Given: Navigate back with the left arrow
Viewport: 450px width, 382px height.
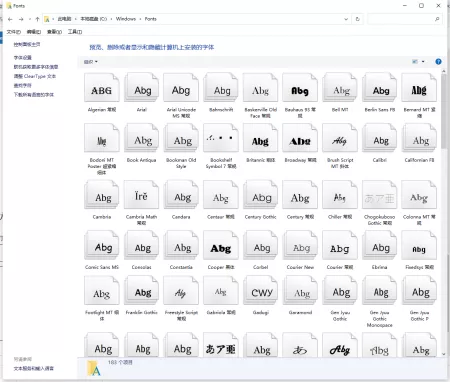Looking at the screenshot, I should 10,19.
